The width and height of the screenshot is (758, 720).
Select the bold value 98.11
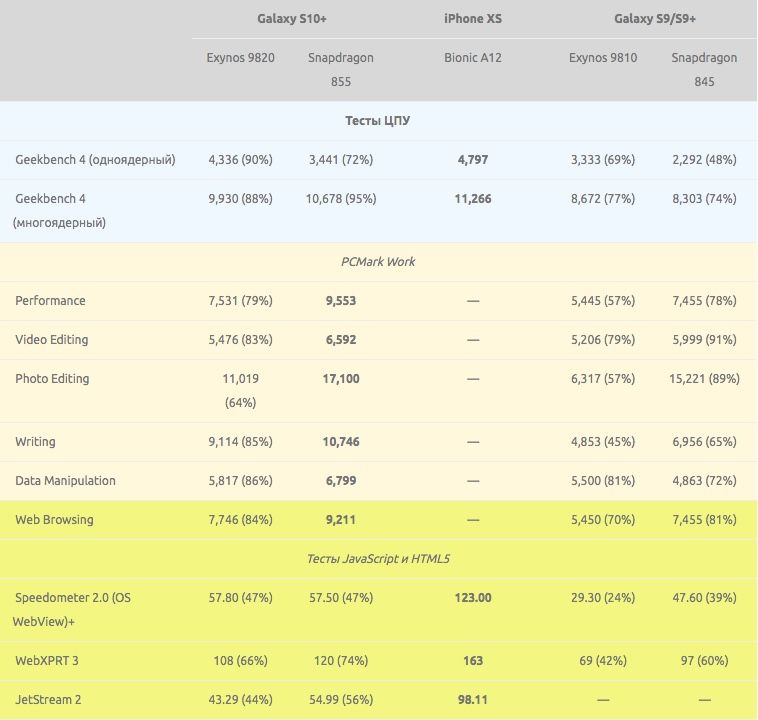tap(473, 700)
